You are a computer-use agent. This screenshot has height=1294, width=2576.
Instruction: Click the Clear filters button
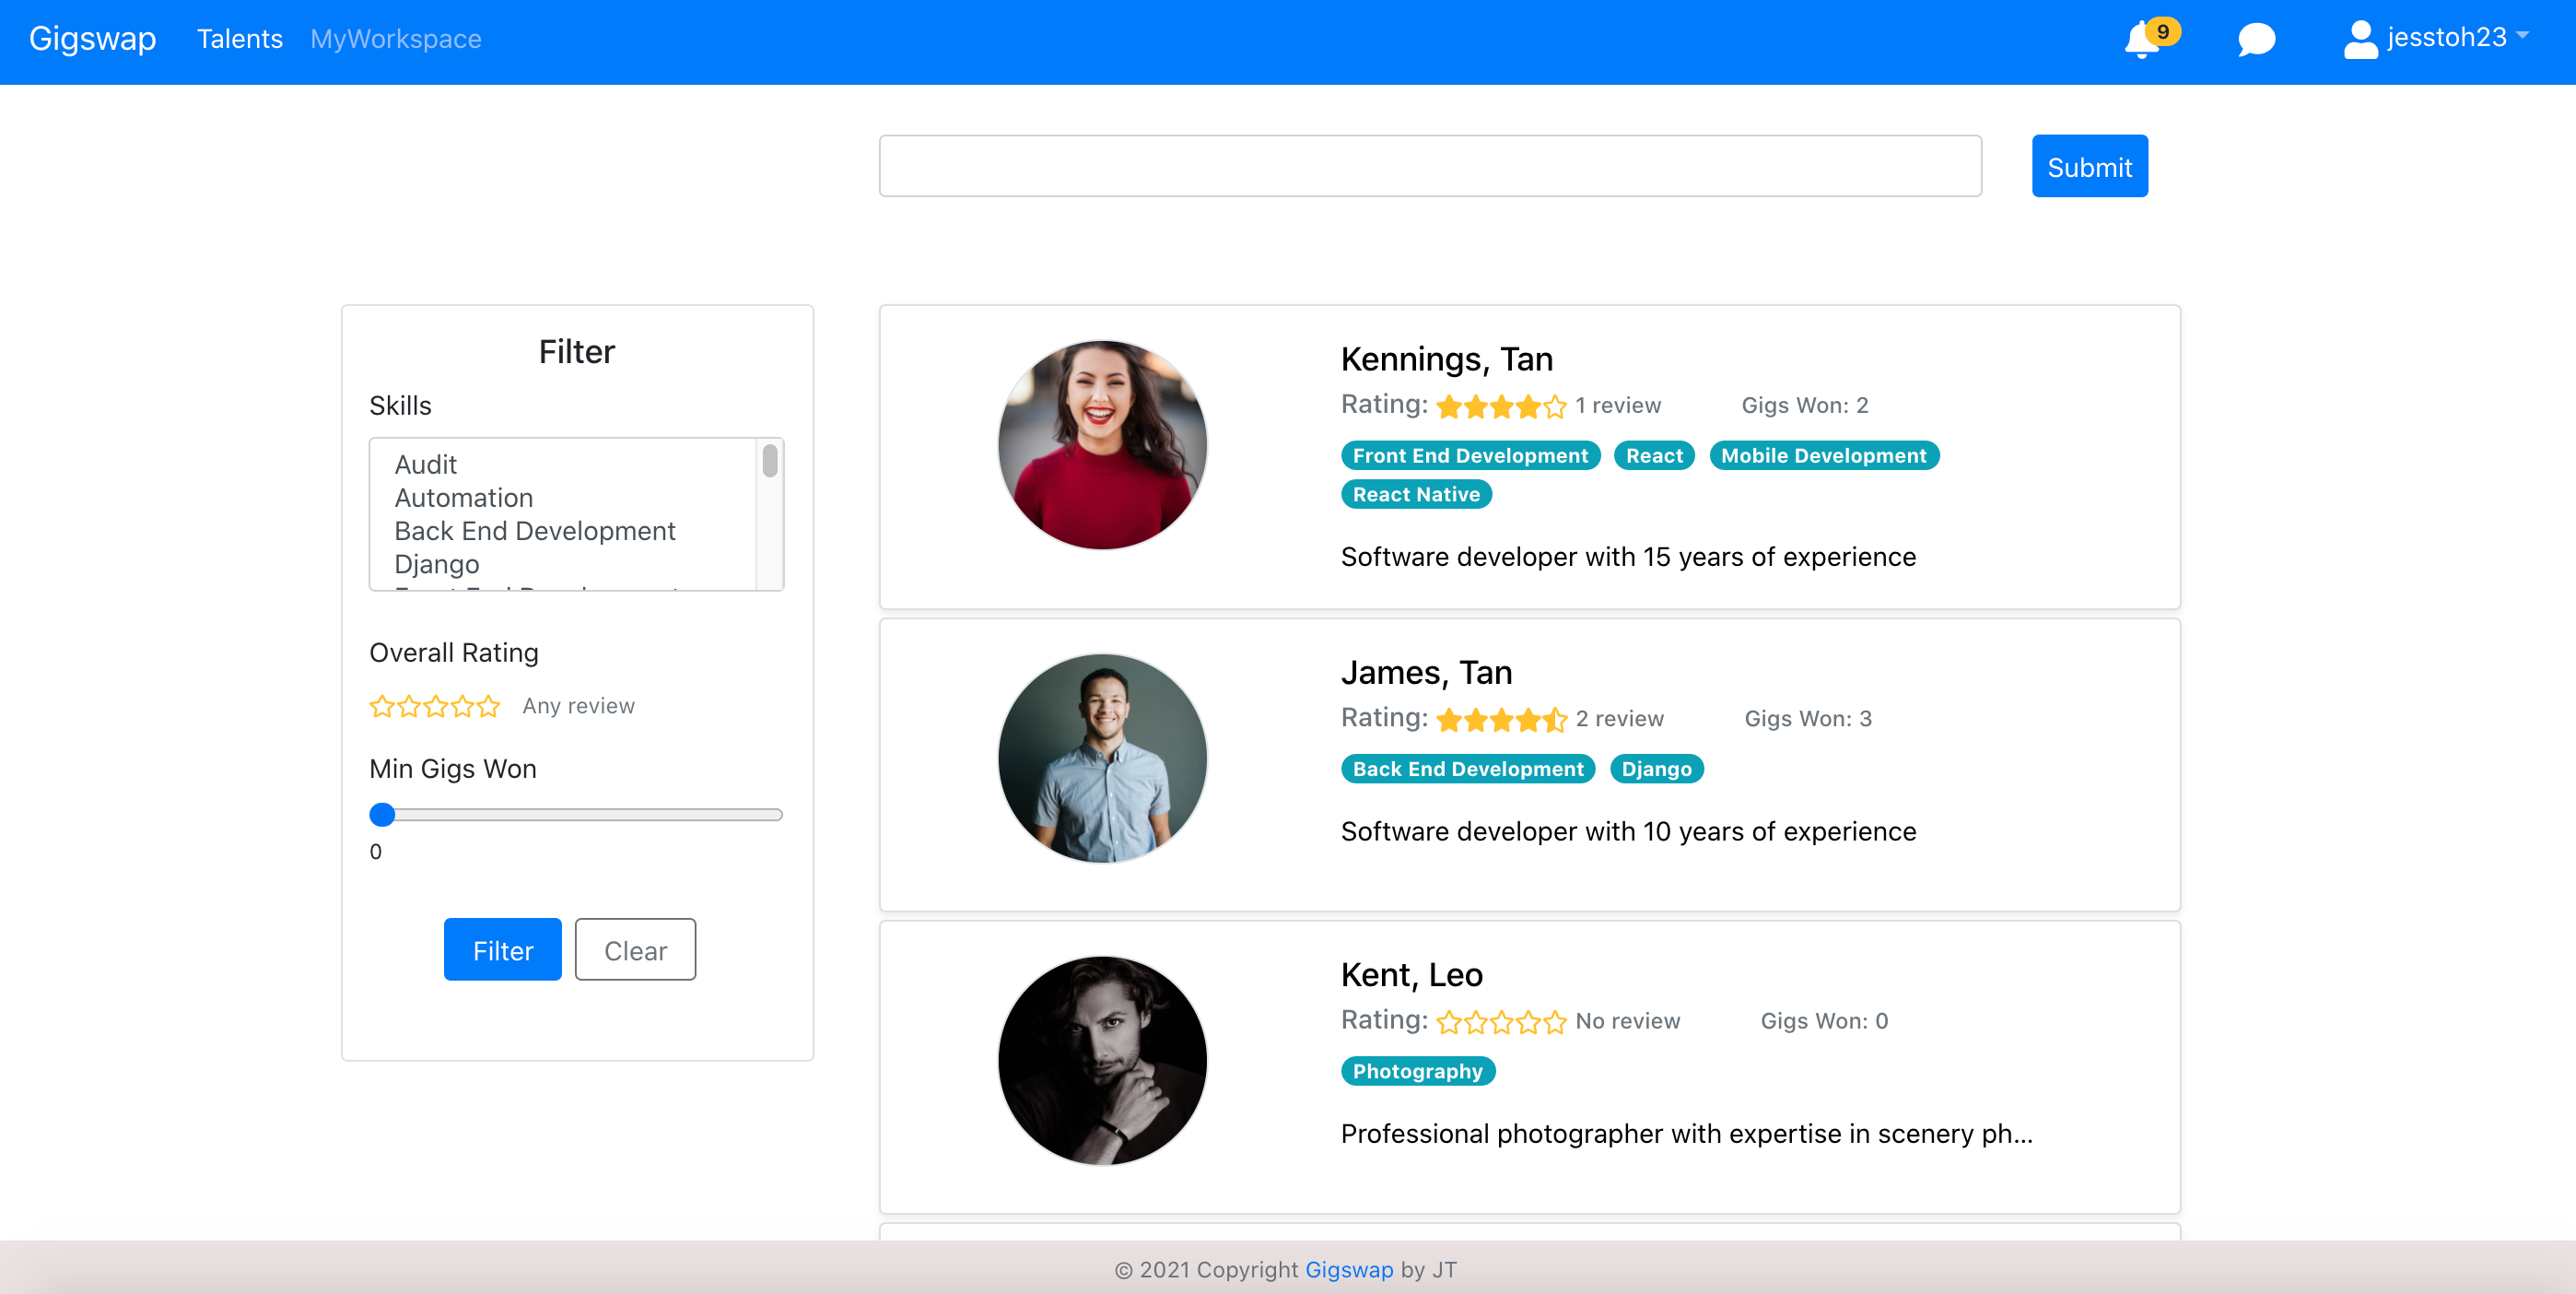(635, 950)
